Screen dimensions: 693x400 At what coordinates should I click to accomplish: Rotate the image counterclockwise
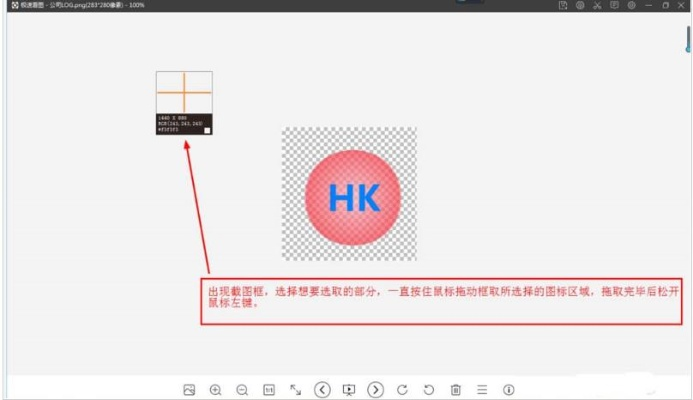coord(429,389)
